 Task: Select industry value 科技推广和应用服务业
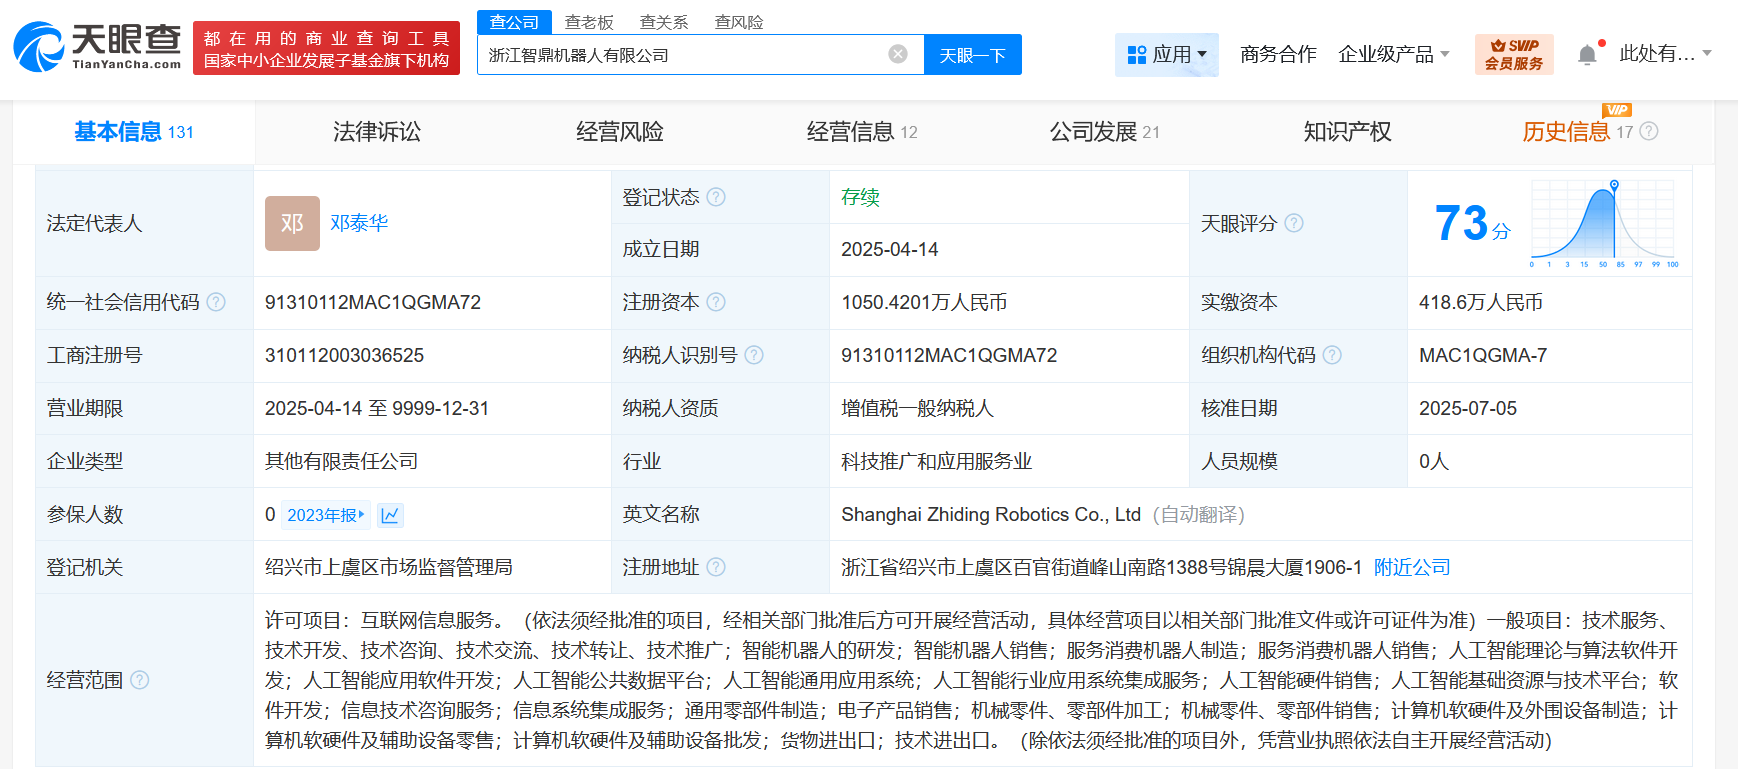pos(937,461)
